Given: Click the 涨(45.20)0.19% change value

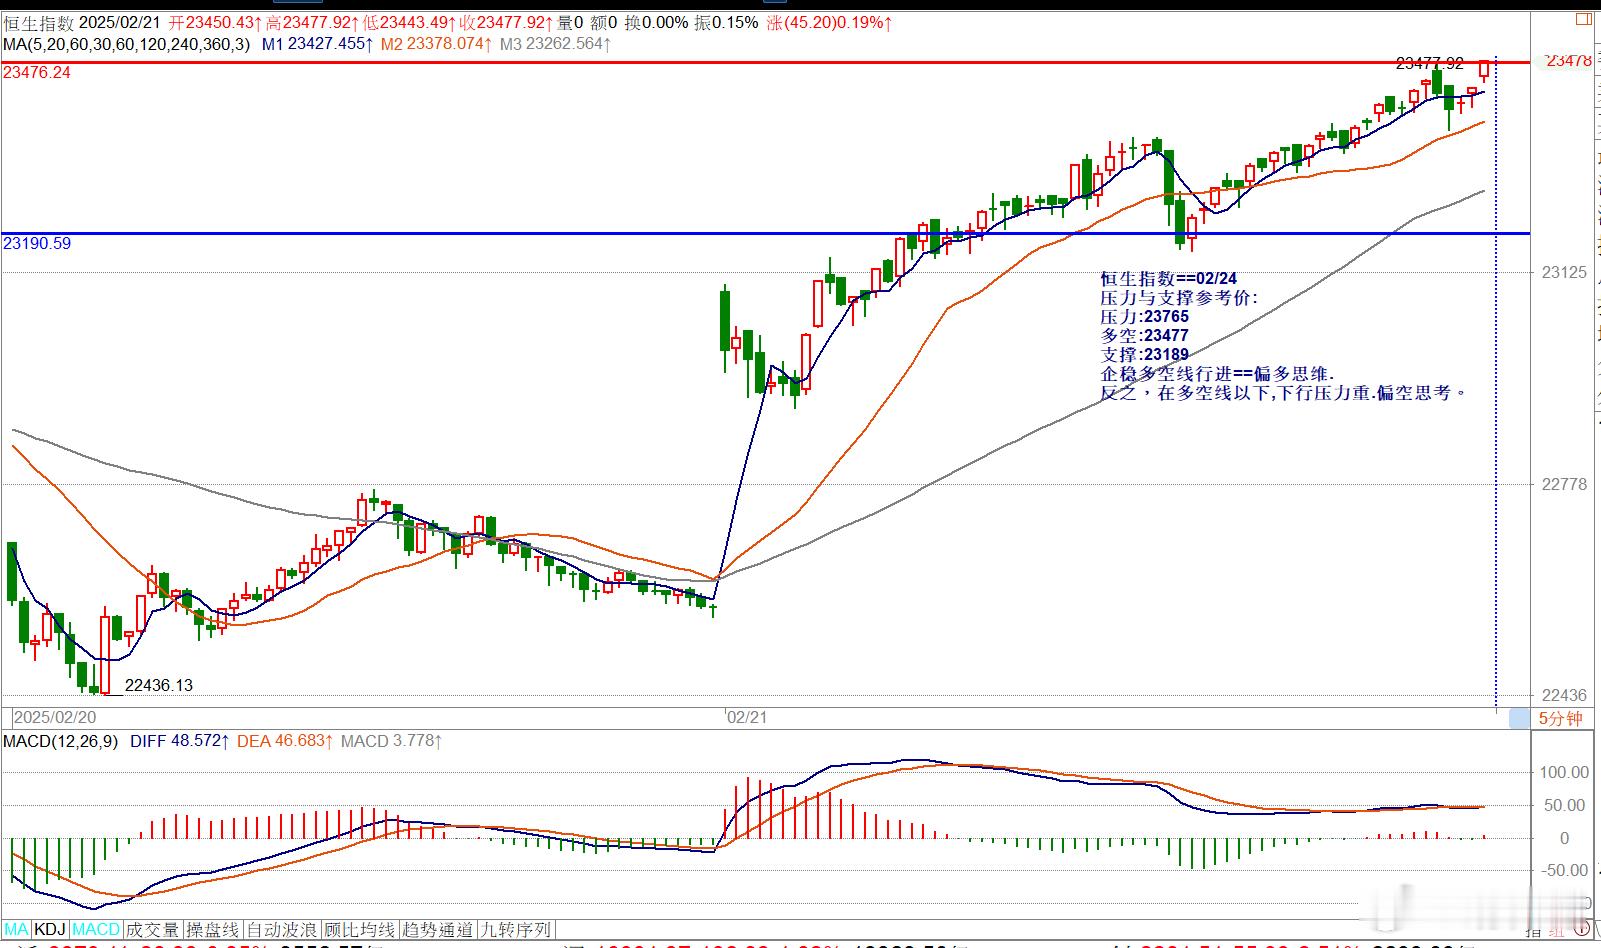Looking at the screenshot, I should pyautogui.click(x=829, y=22).
